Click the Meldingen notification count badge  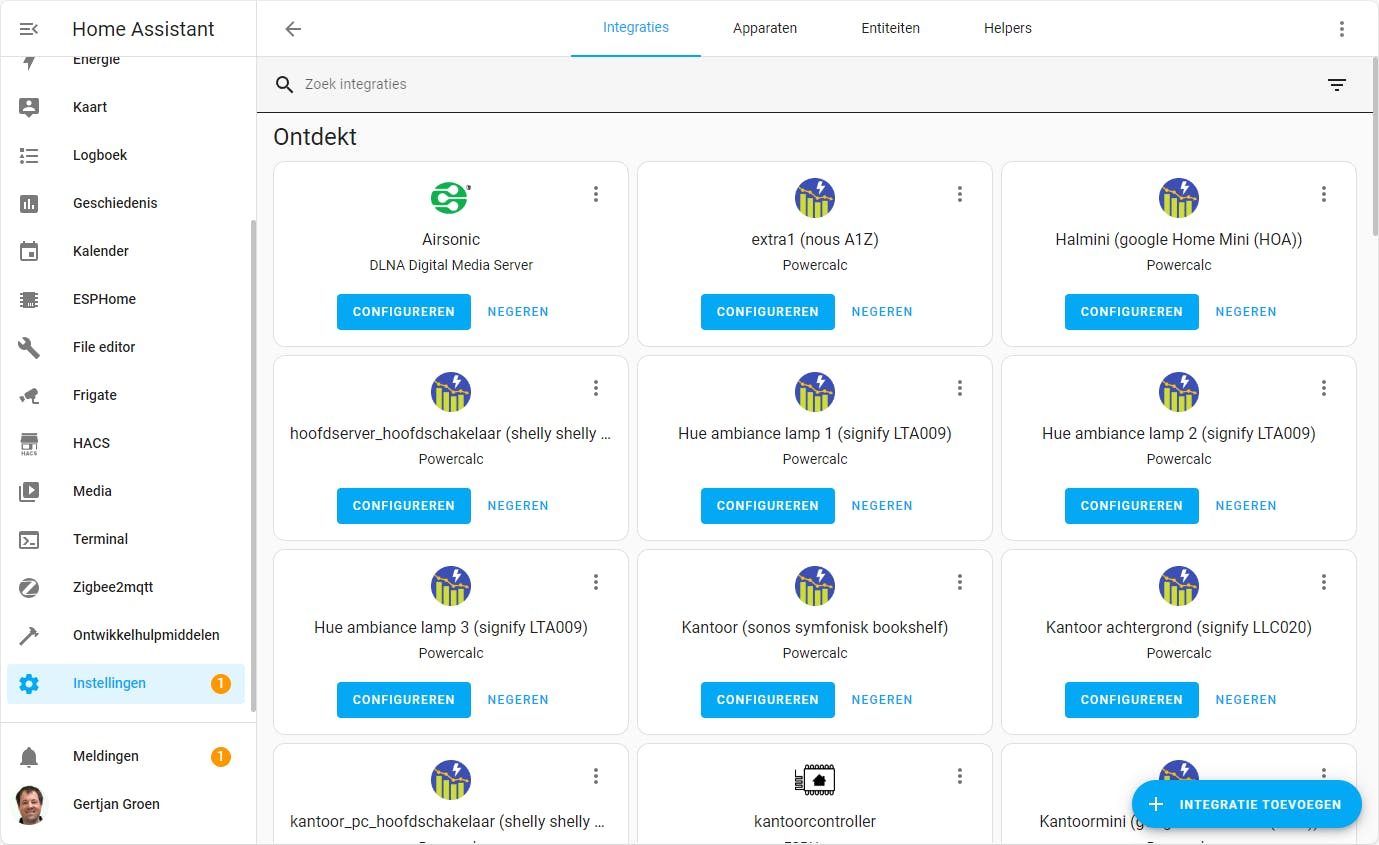click(221, 757)
